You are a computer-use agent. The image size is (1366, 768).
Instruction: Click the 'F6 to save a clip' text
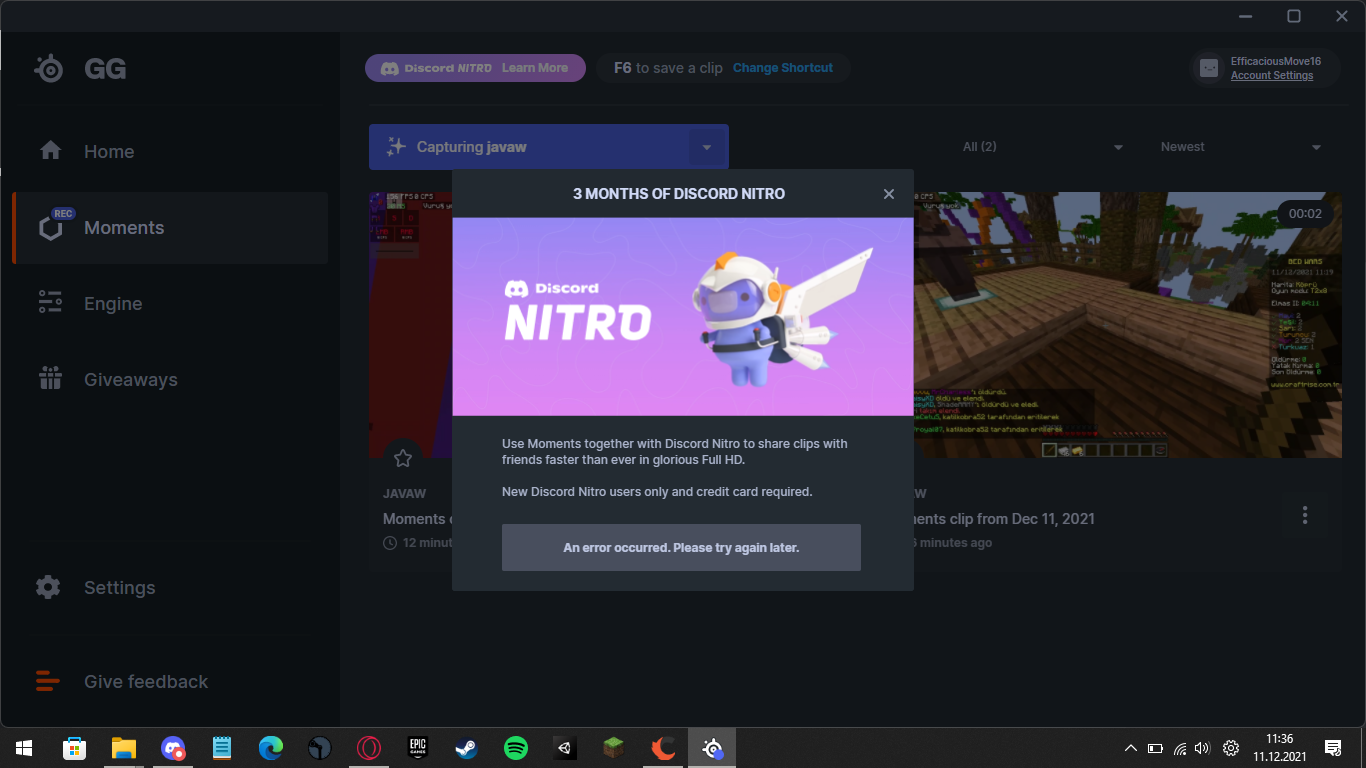pos(668,68)
